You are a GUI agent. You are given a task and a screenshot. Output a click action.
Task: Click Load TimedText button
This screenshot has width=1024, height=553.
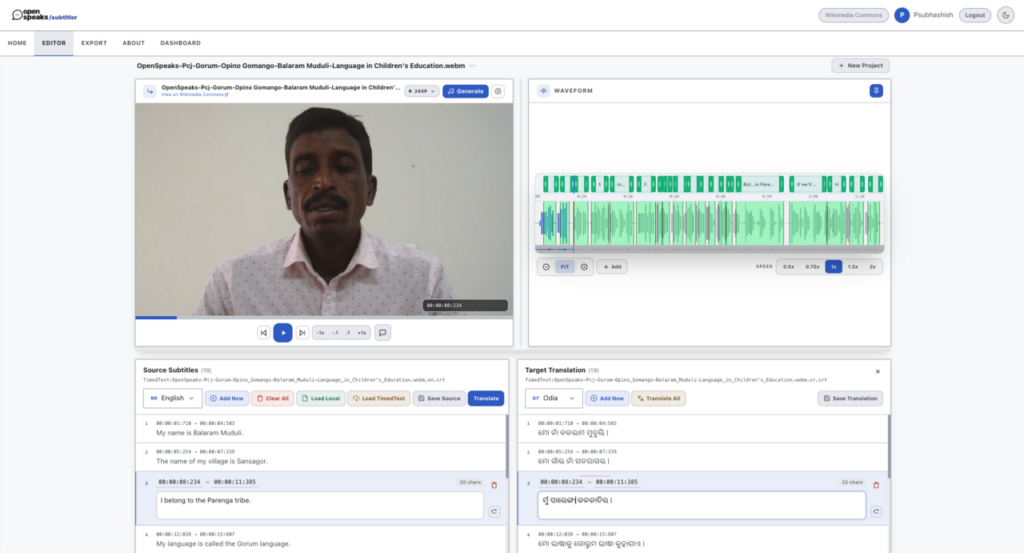click(379, 398)
